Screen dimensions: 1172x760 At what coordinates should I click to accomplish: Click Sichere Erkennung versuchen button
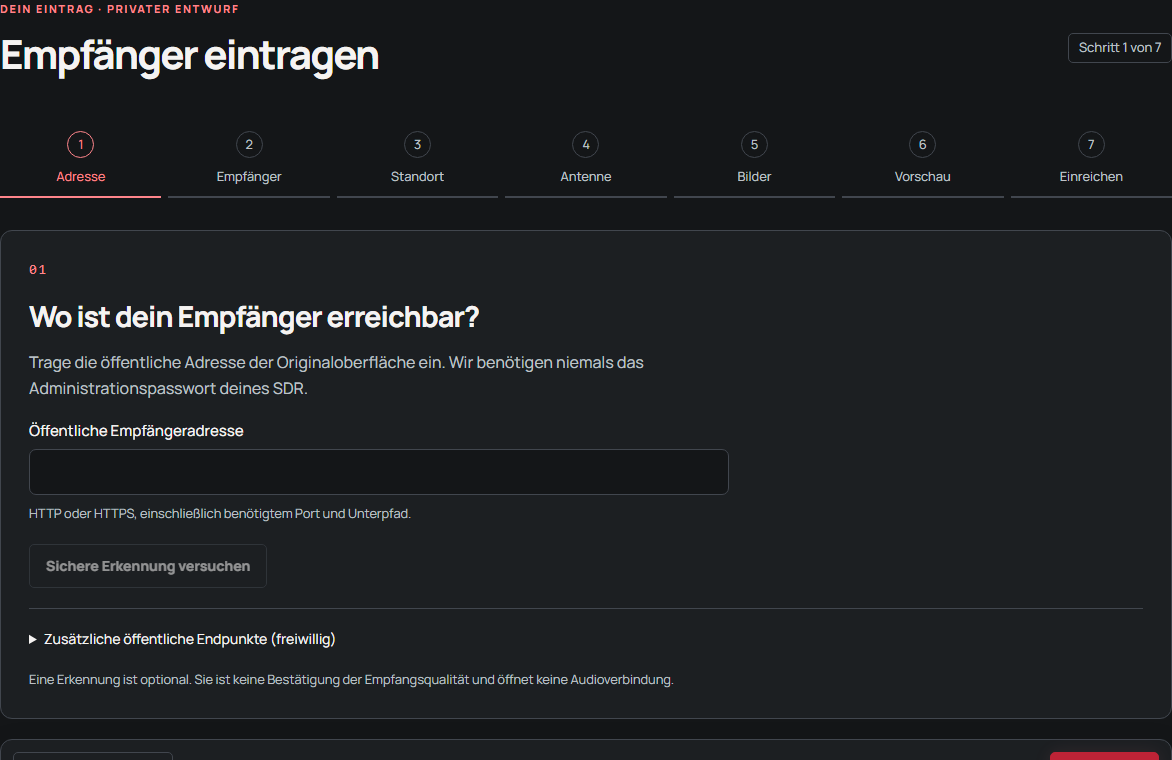148,566
